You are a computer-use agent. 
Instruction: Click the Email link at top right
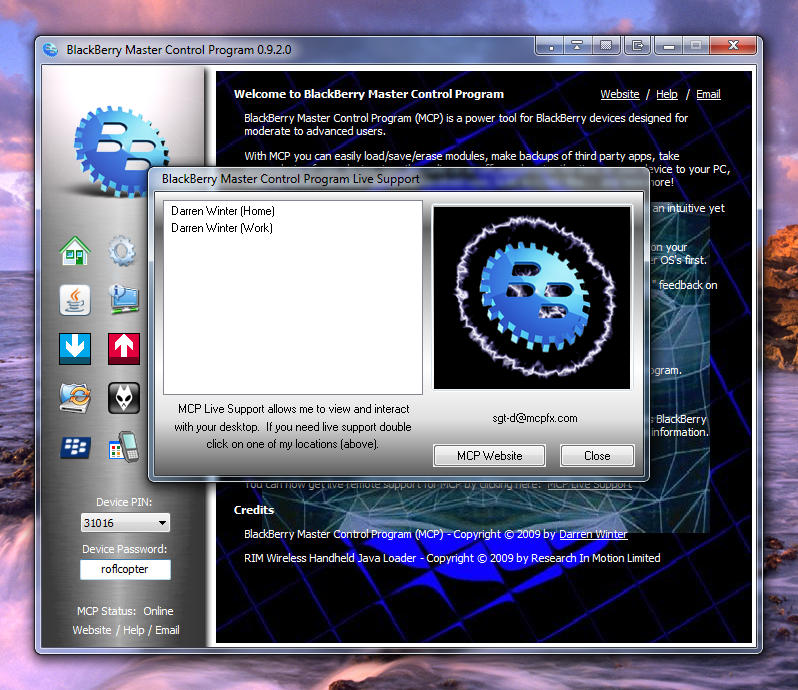pos(708,94)
